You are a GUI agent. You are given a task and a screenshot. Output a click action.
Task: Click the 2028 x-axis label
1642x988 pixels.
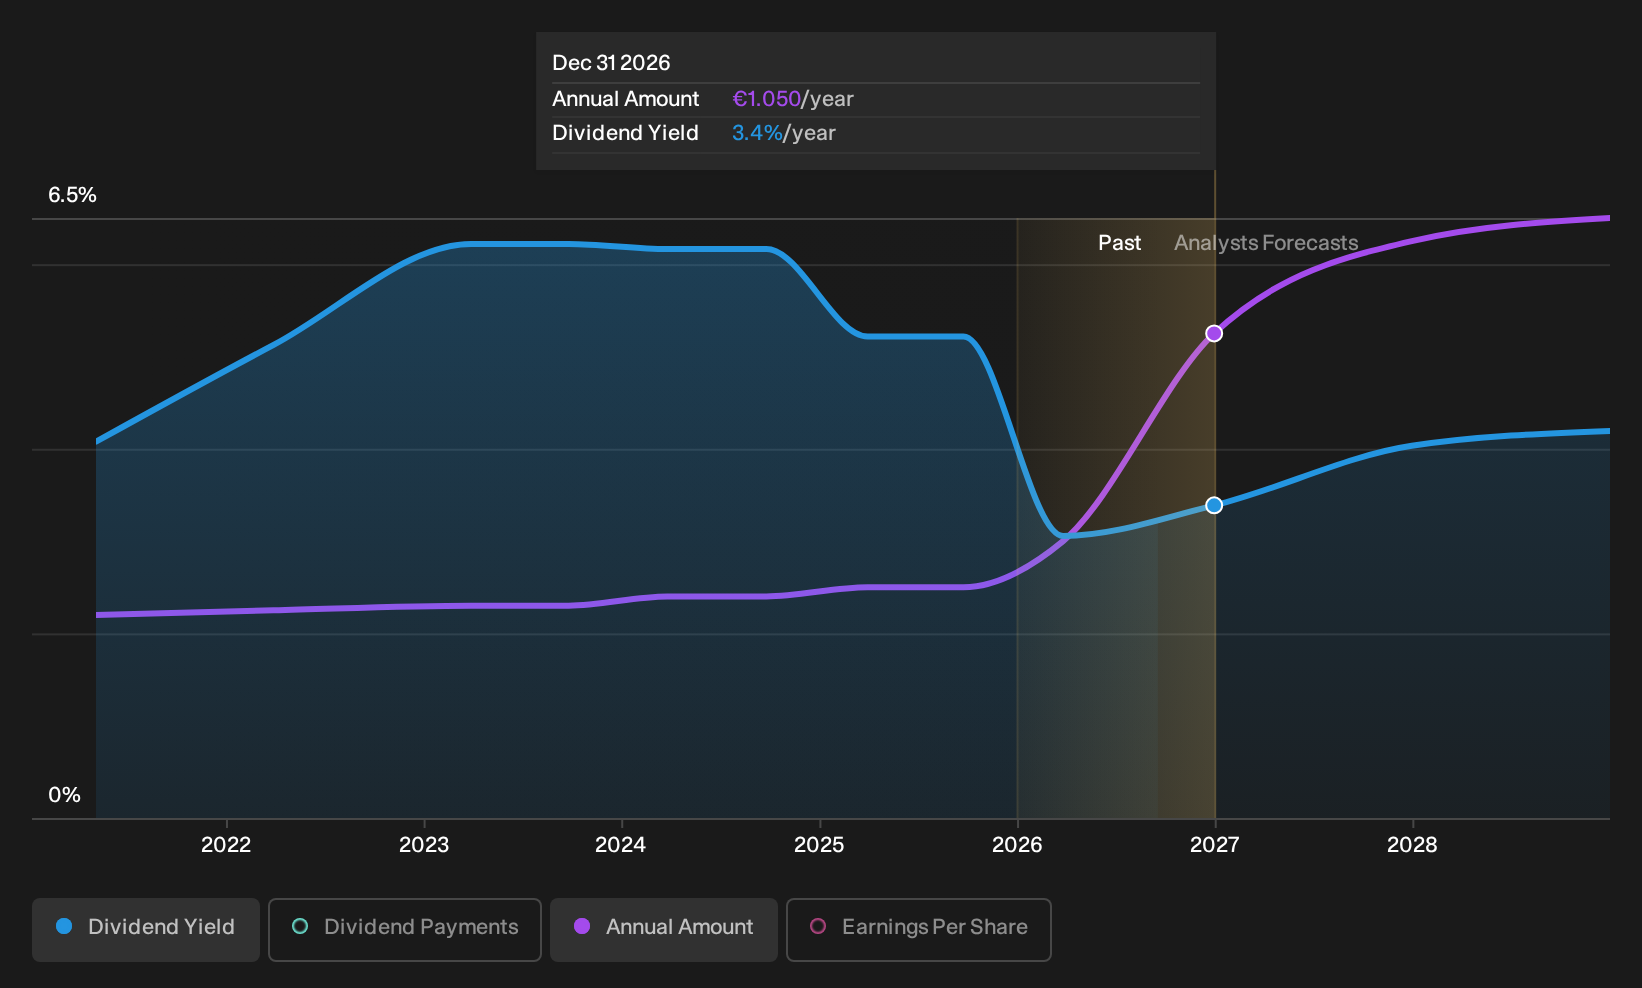1412,845
